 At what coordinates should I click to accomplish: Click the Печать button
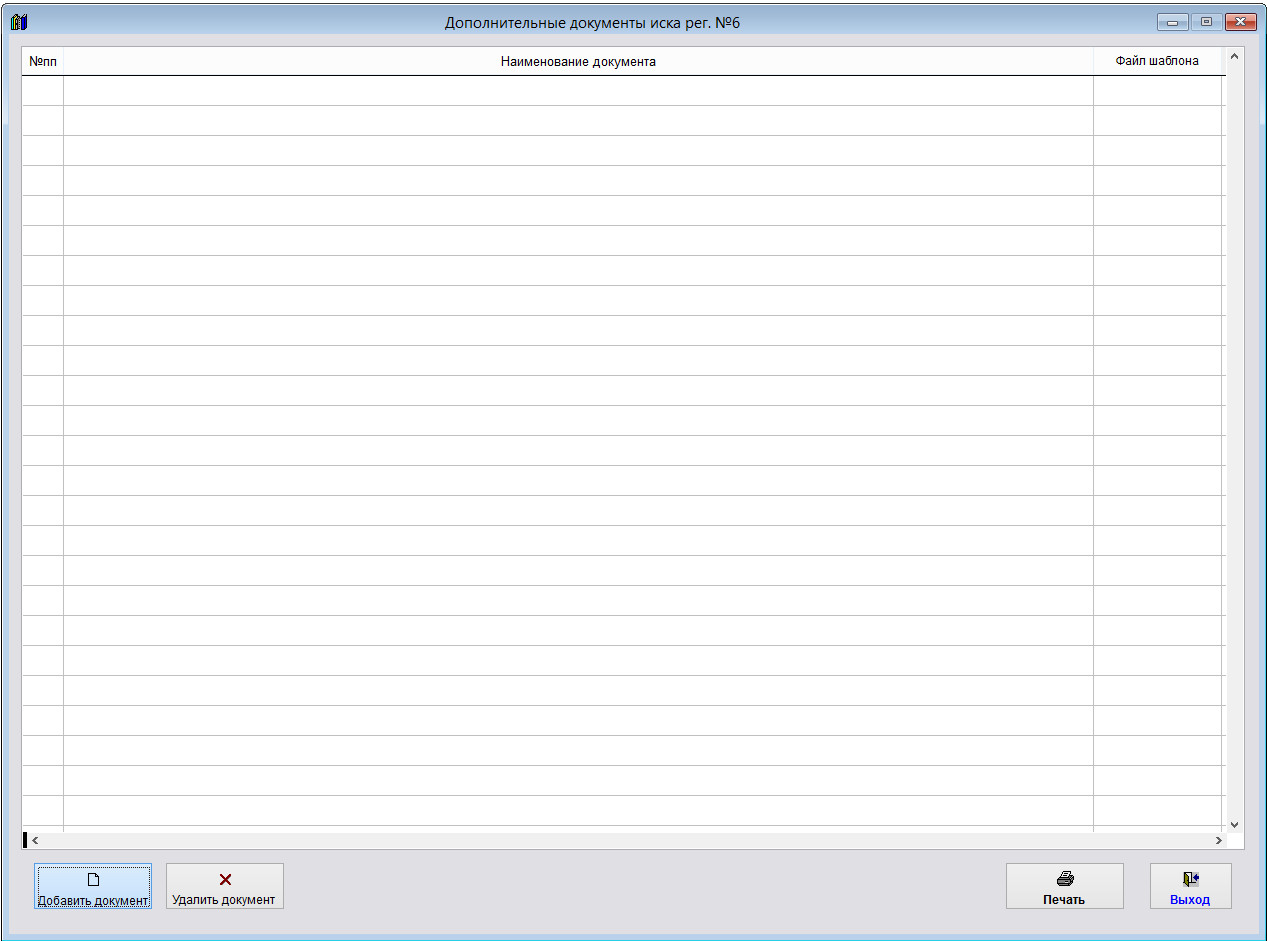[x=1065, y=886]
